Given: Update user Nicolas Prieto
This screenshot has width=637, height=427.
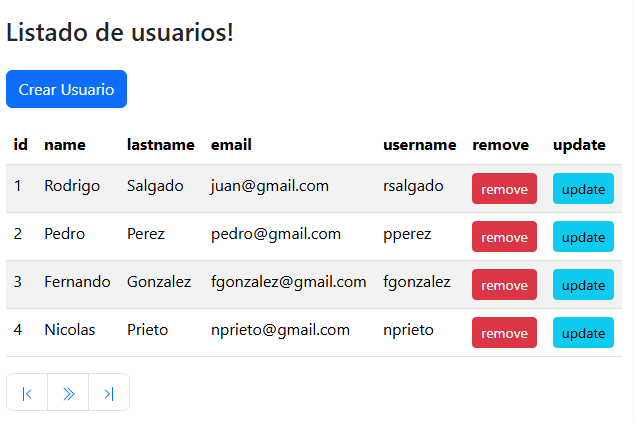Looking at the screenshot, I should tap(583, 333).
